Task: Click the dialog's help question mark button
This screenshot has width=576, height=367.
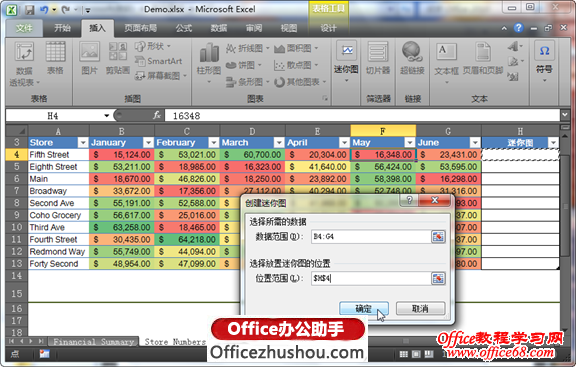Action: click(409, 200)
